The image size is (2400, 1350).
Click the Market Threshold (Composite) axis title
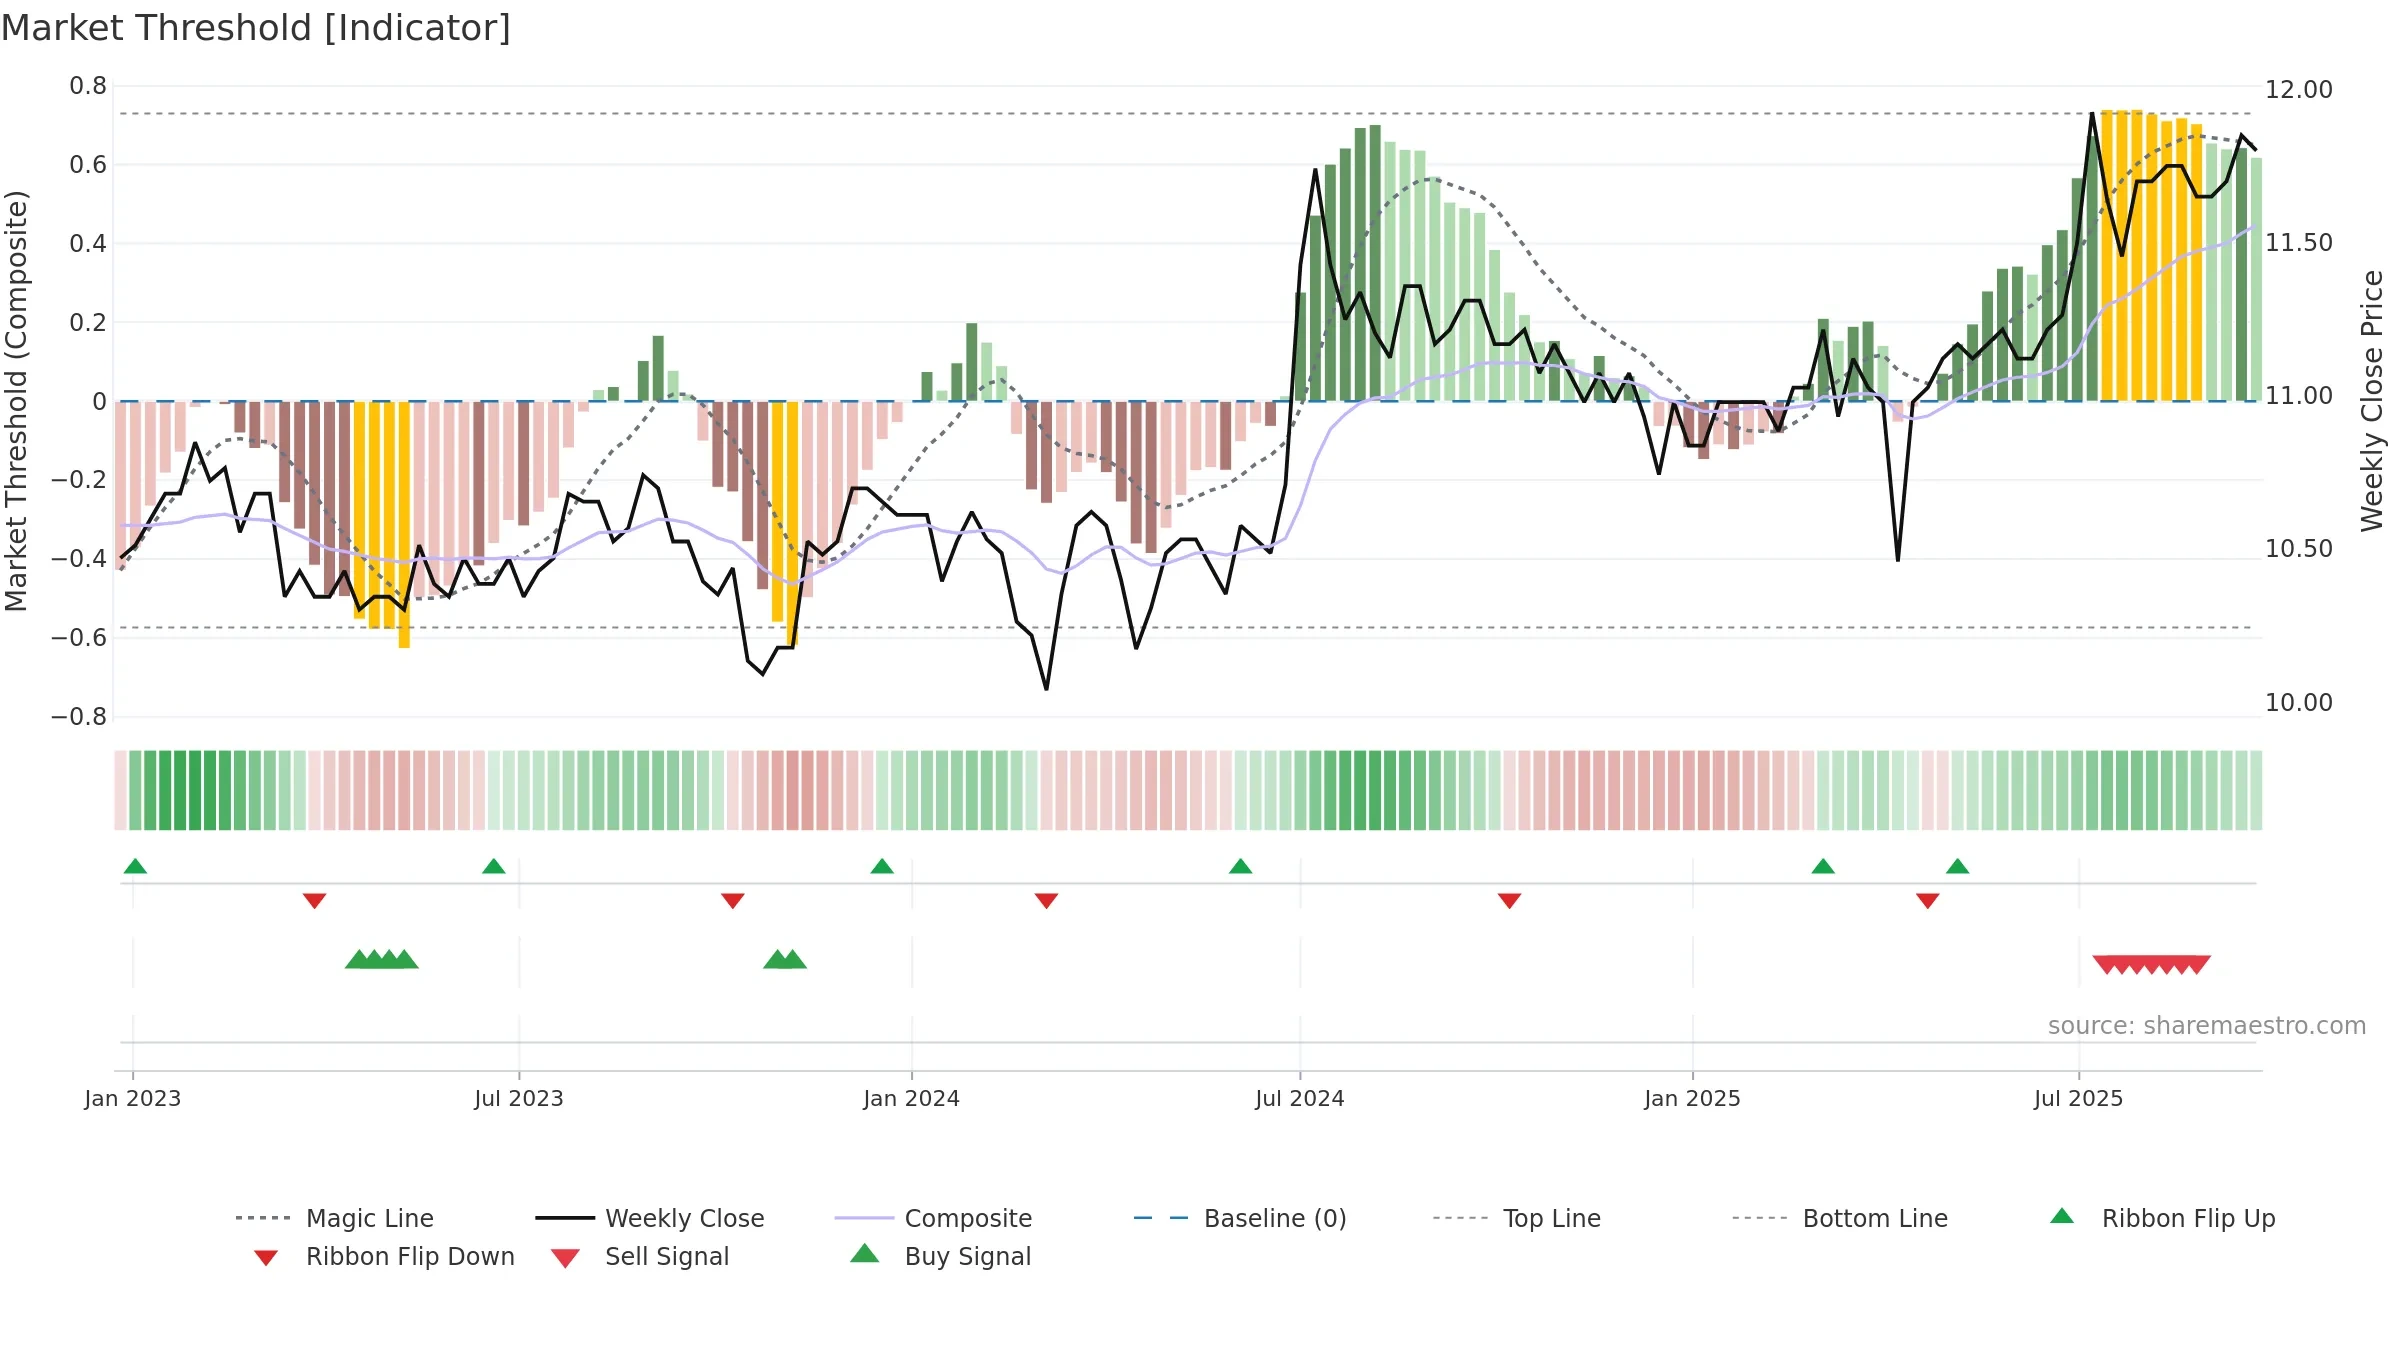[x=16, y=401]
